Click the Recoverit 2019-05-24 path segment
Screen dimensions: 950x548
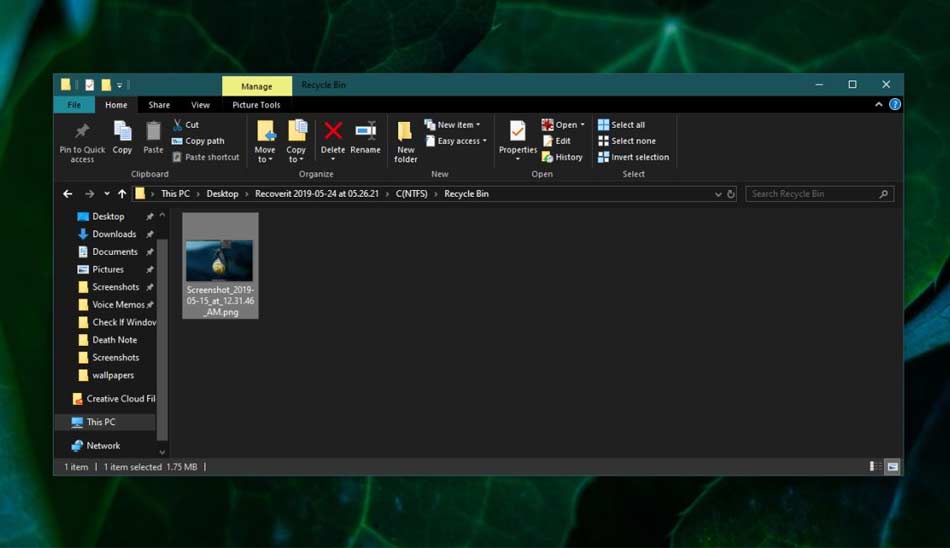pos(317,194)
